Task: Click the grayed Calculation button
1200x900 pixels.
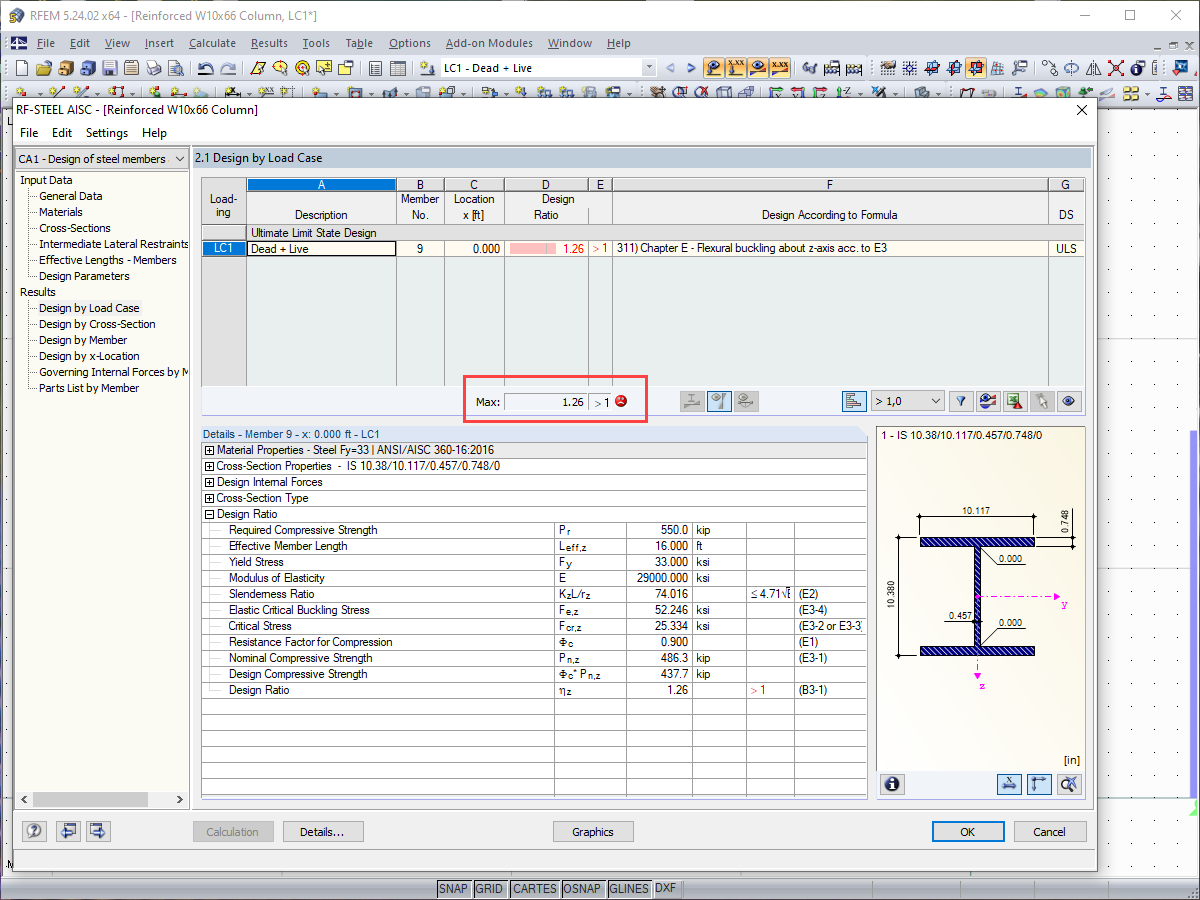Action: tap(233, 832)
